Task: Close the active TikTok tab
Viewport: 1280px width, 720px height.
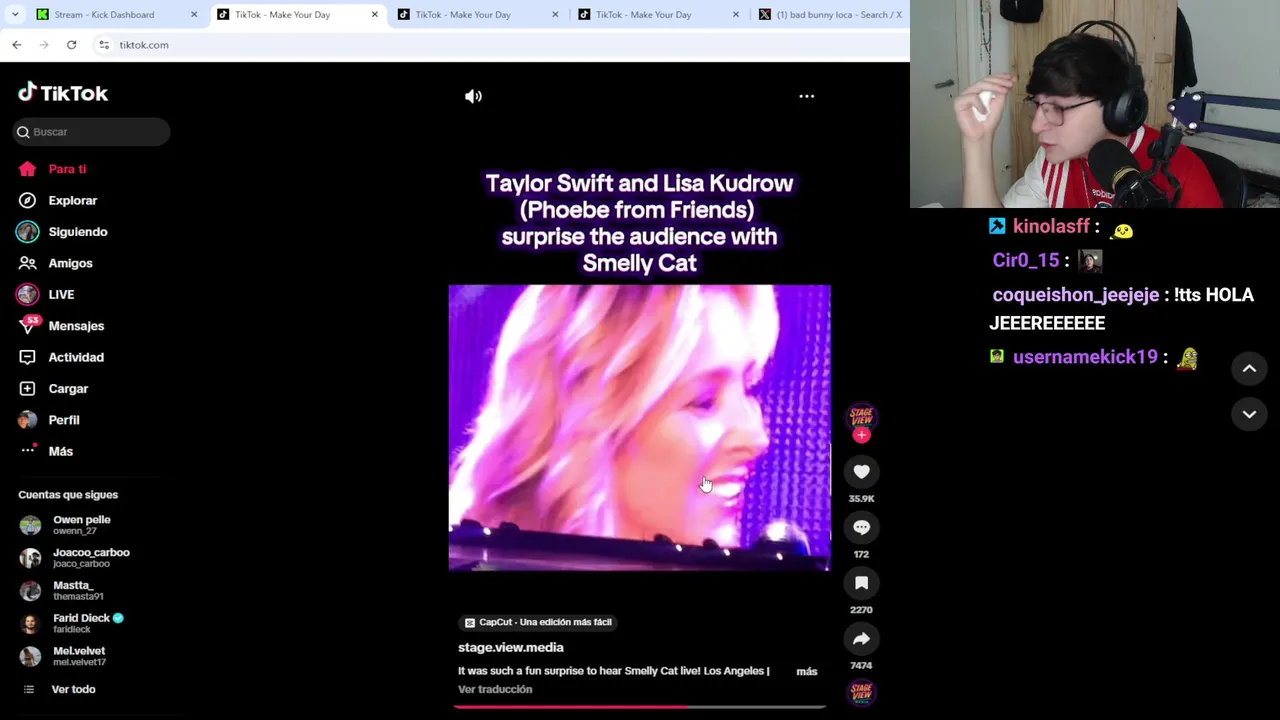Action: pyautogui.click(x=375, y=14)
